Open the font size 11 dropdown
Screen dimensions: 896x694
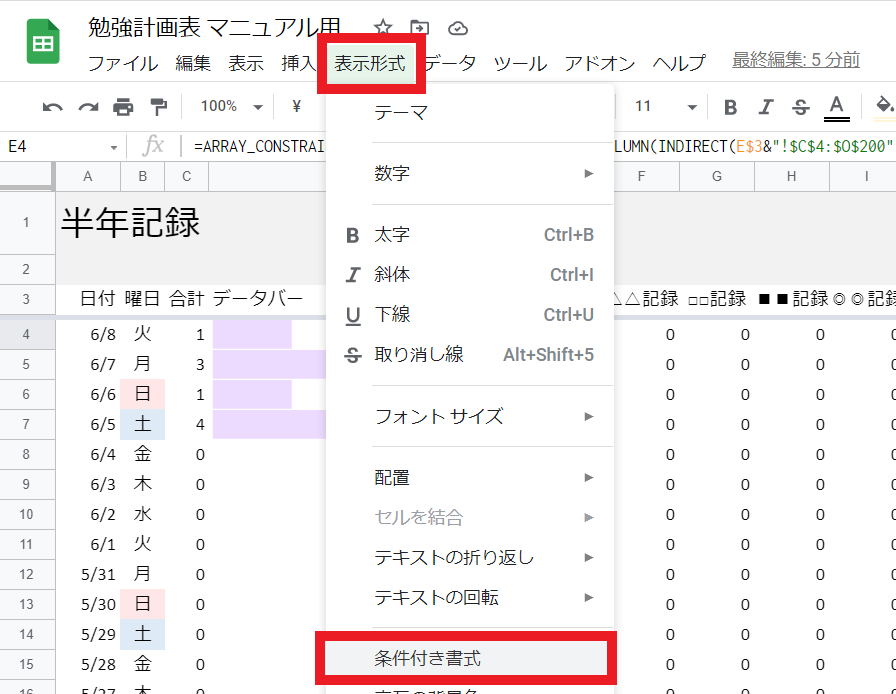tap(665, 107)
